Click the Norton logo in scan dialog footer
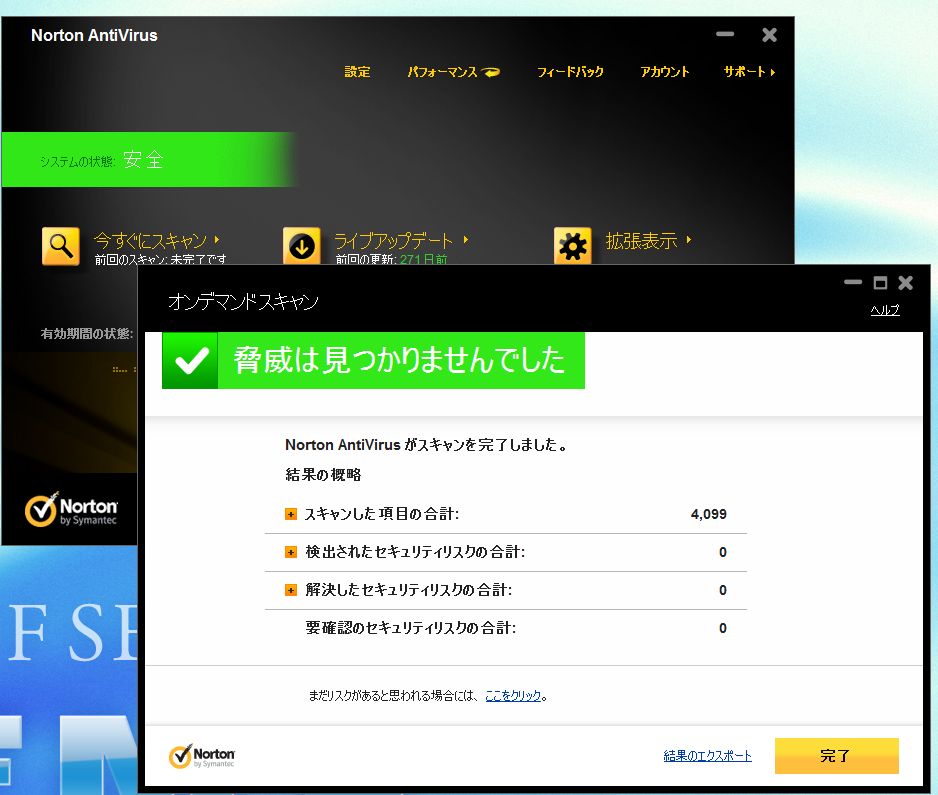938x795 pixels. pyautogui.click(x=202, y=756)
